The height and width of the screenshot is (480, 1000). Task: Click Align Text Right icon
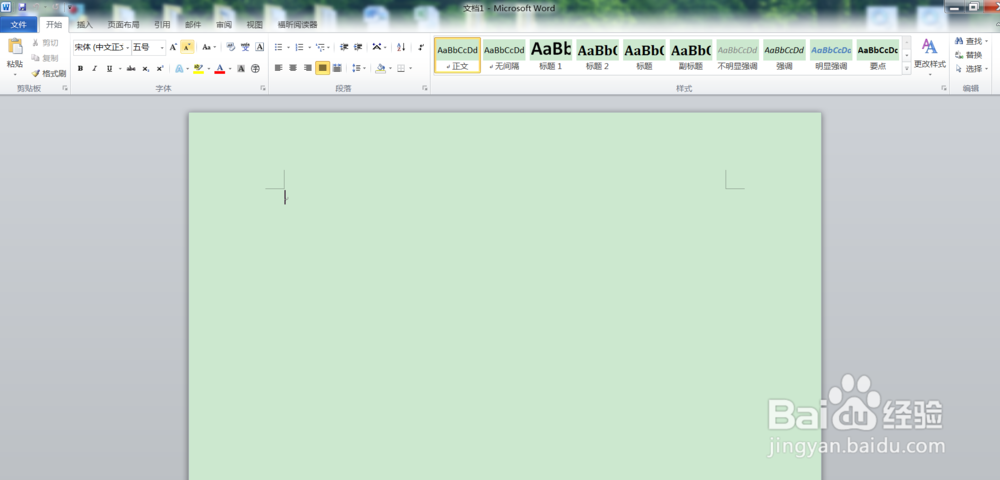tap(308, 68)
